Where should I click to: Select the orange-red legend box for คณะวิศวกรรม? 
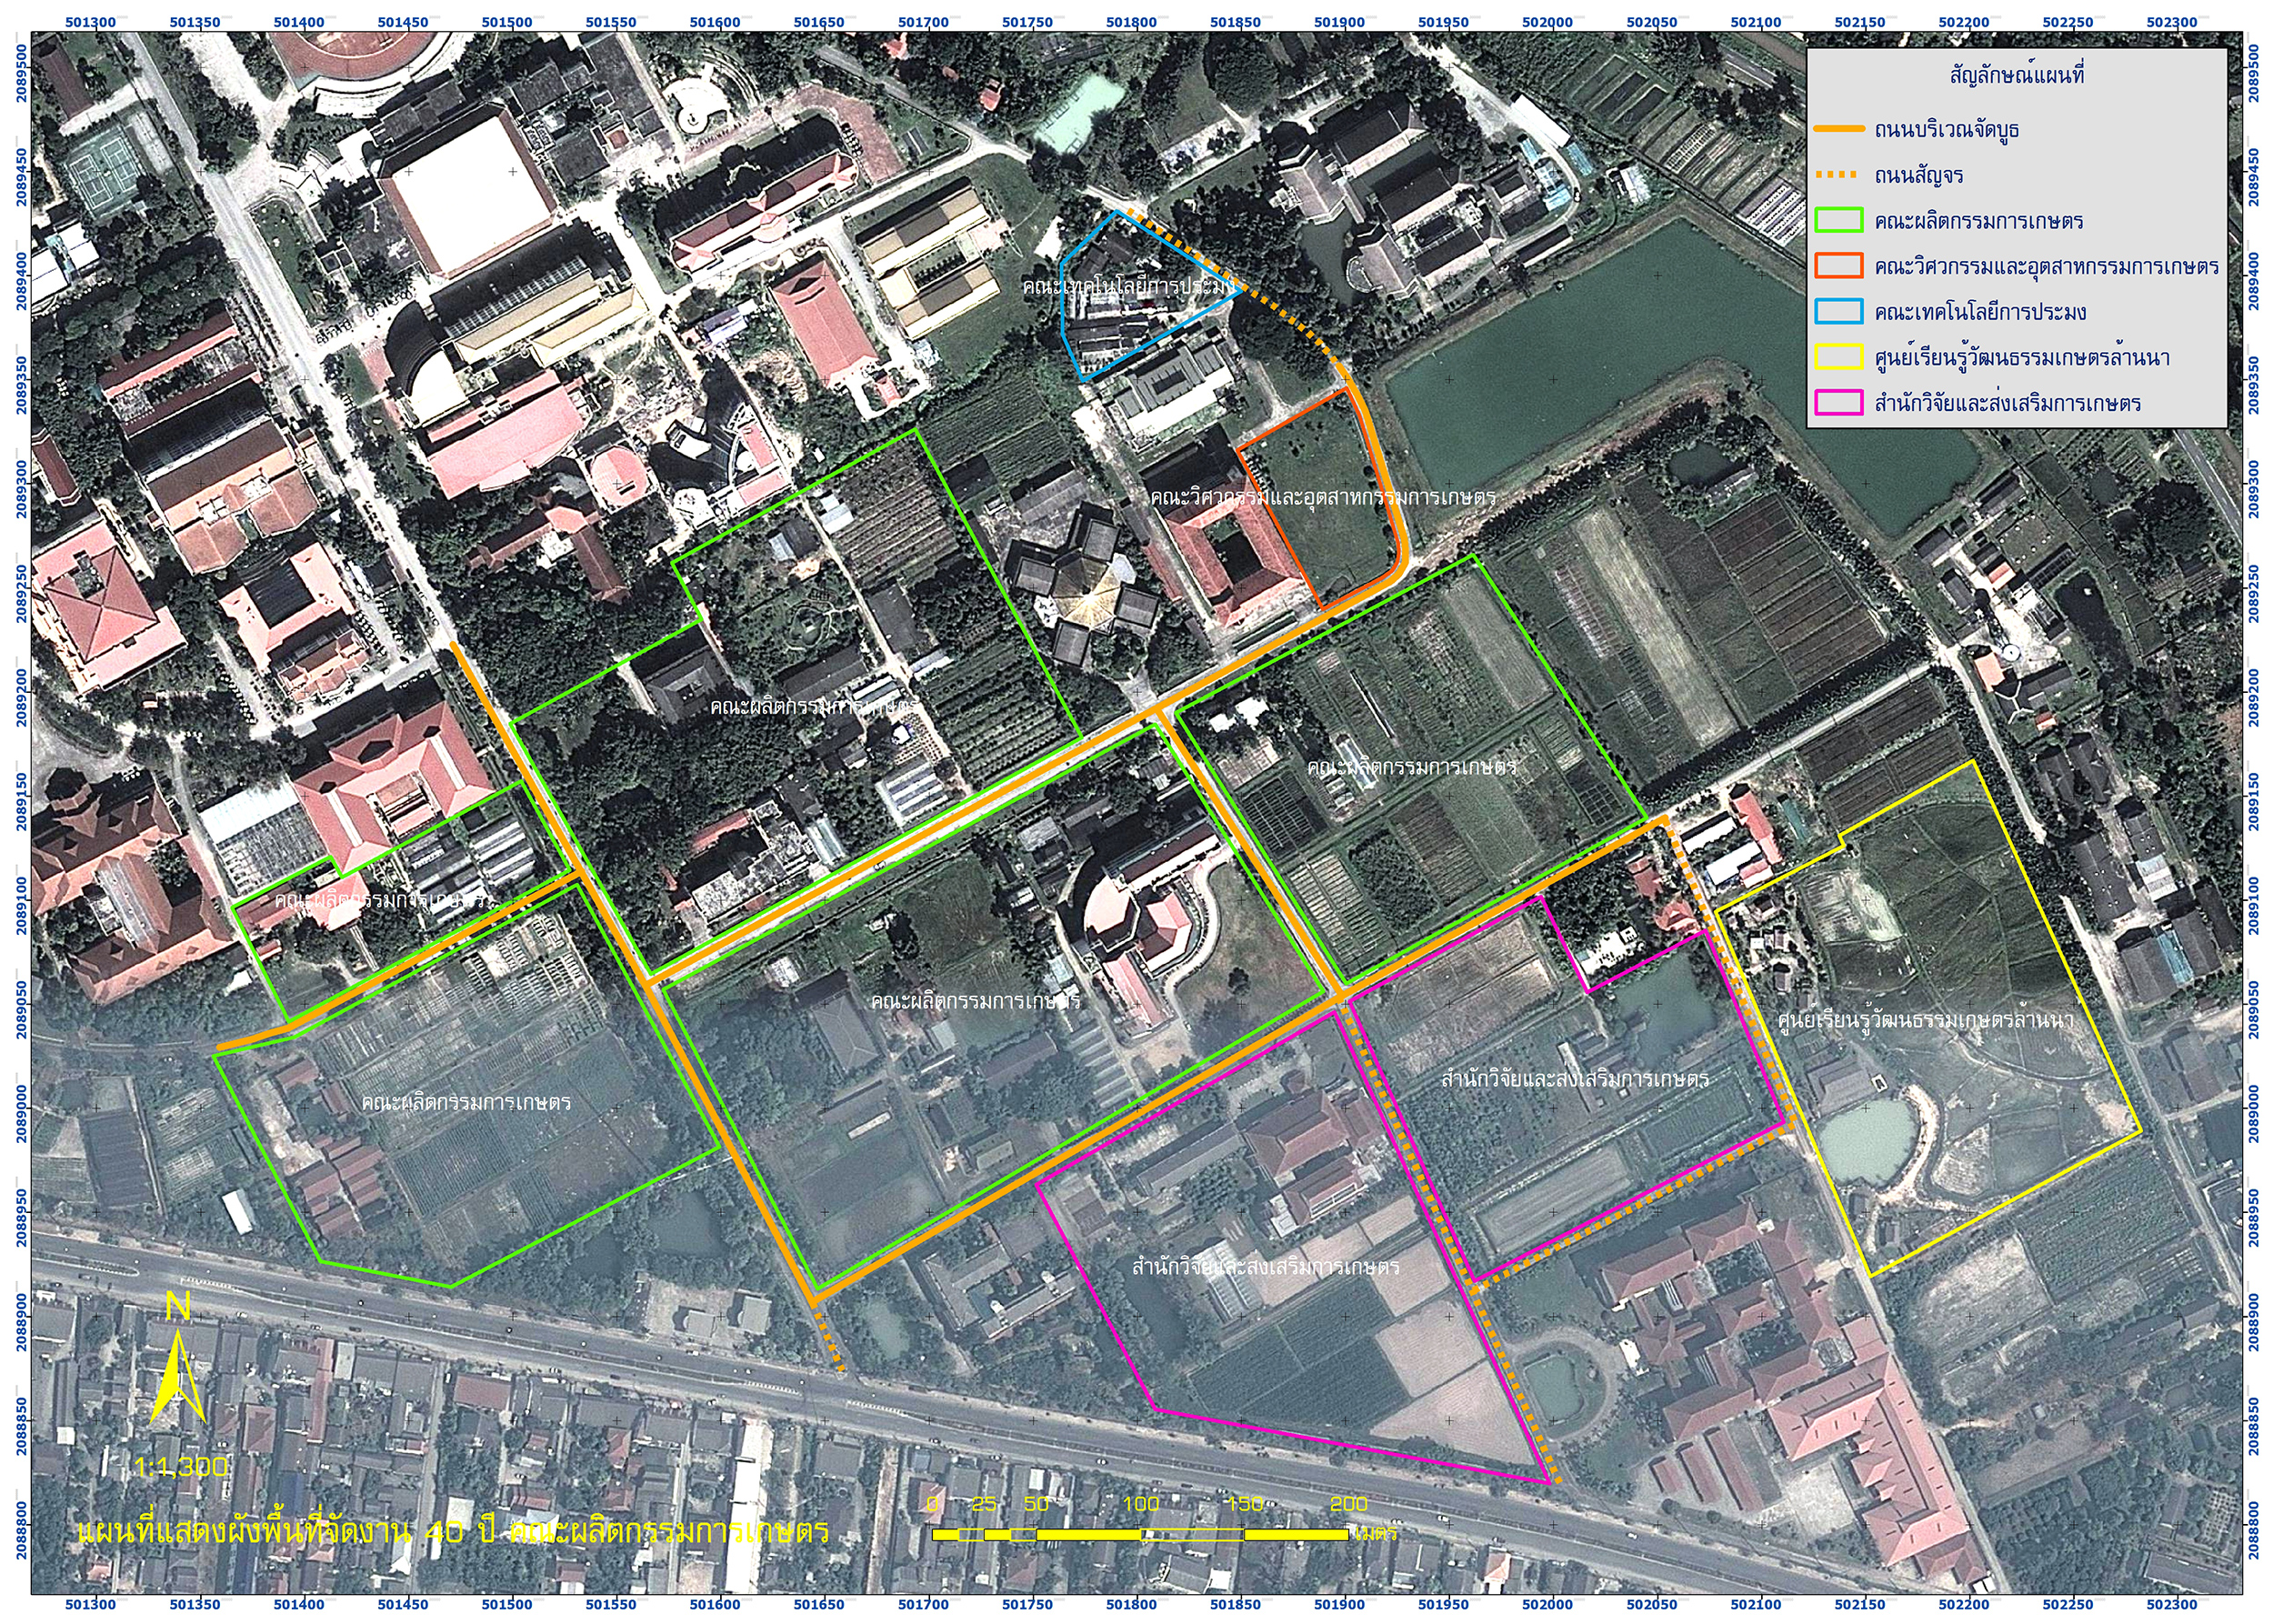1838,266
